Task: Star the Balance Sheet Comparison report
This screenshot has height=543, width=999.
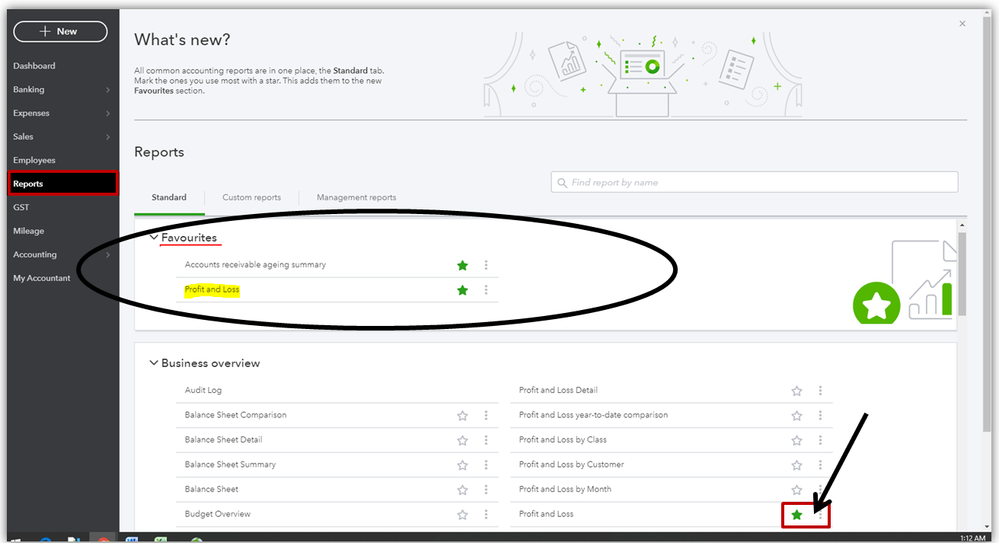Action: (x=463, y=416)
